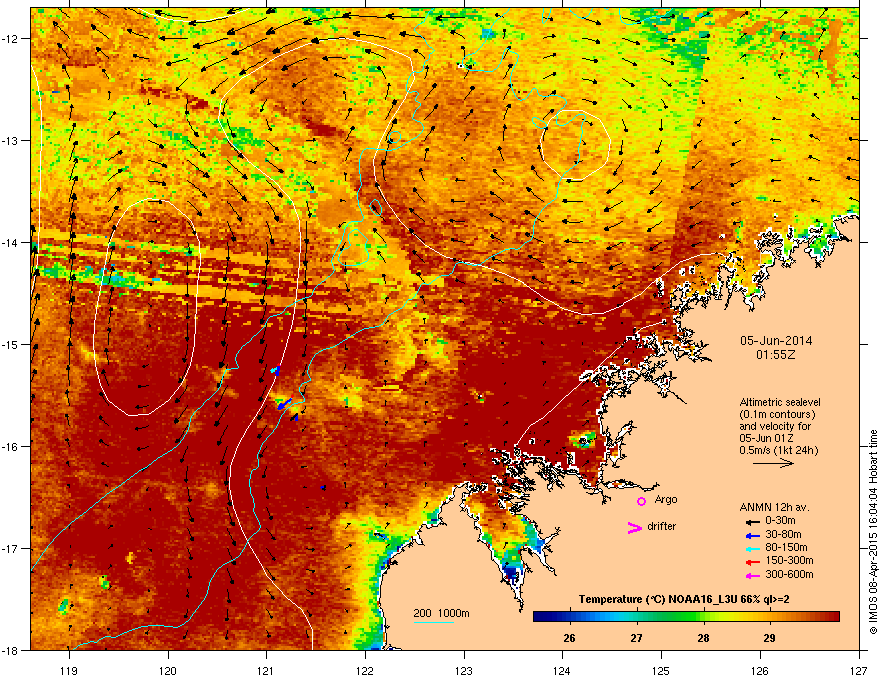880x680 pixels.
Task: Click the dark red end of color bar
Action: point(835,616)
